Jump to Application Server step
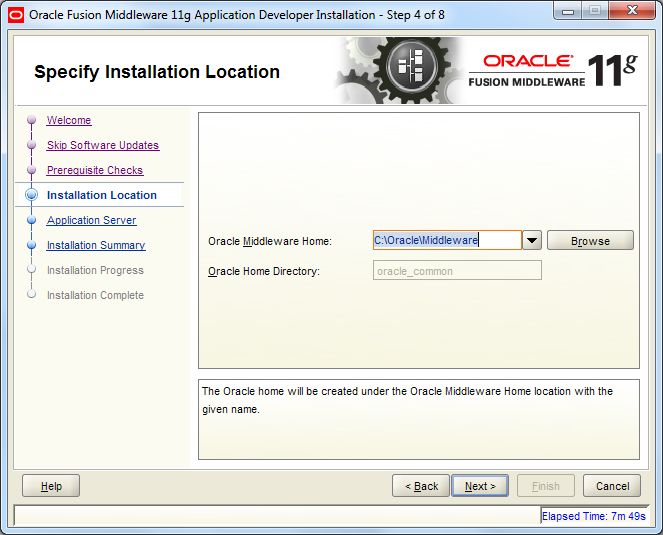The width and height of the screenshot is (663, 535). click(92, 220)
